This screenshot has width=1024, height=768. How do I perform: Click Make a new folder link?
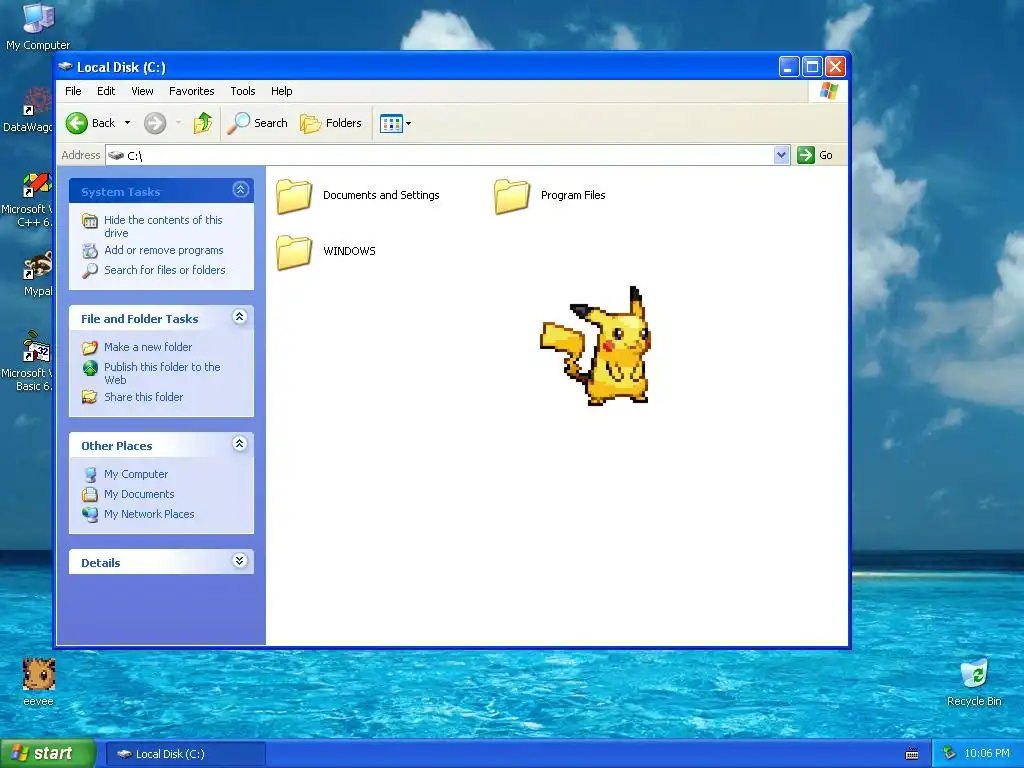pos(148,347)
